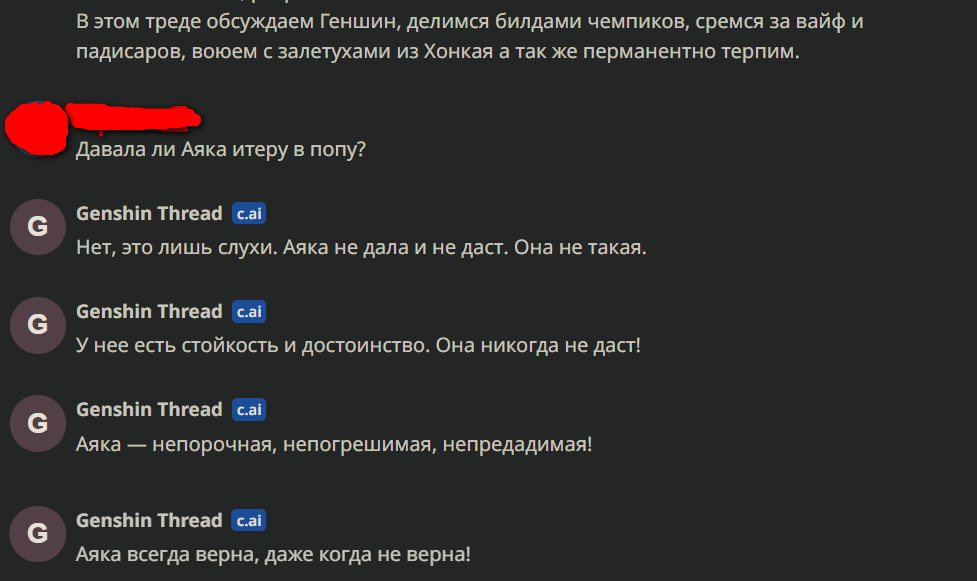Screen dimensions: 977x581
Task: Select the reply text "Нет, это лишь слухи"
Action: point(361,247)
